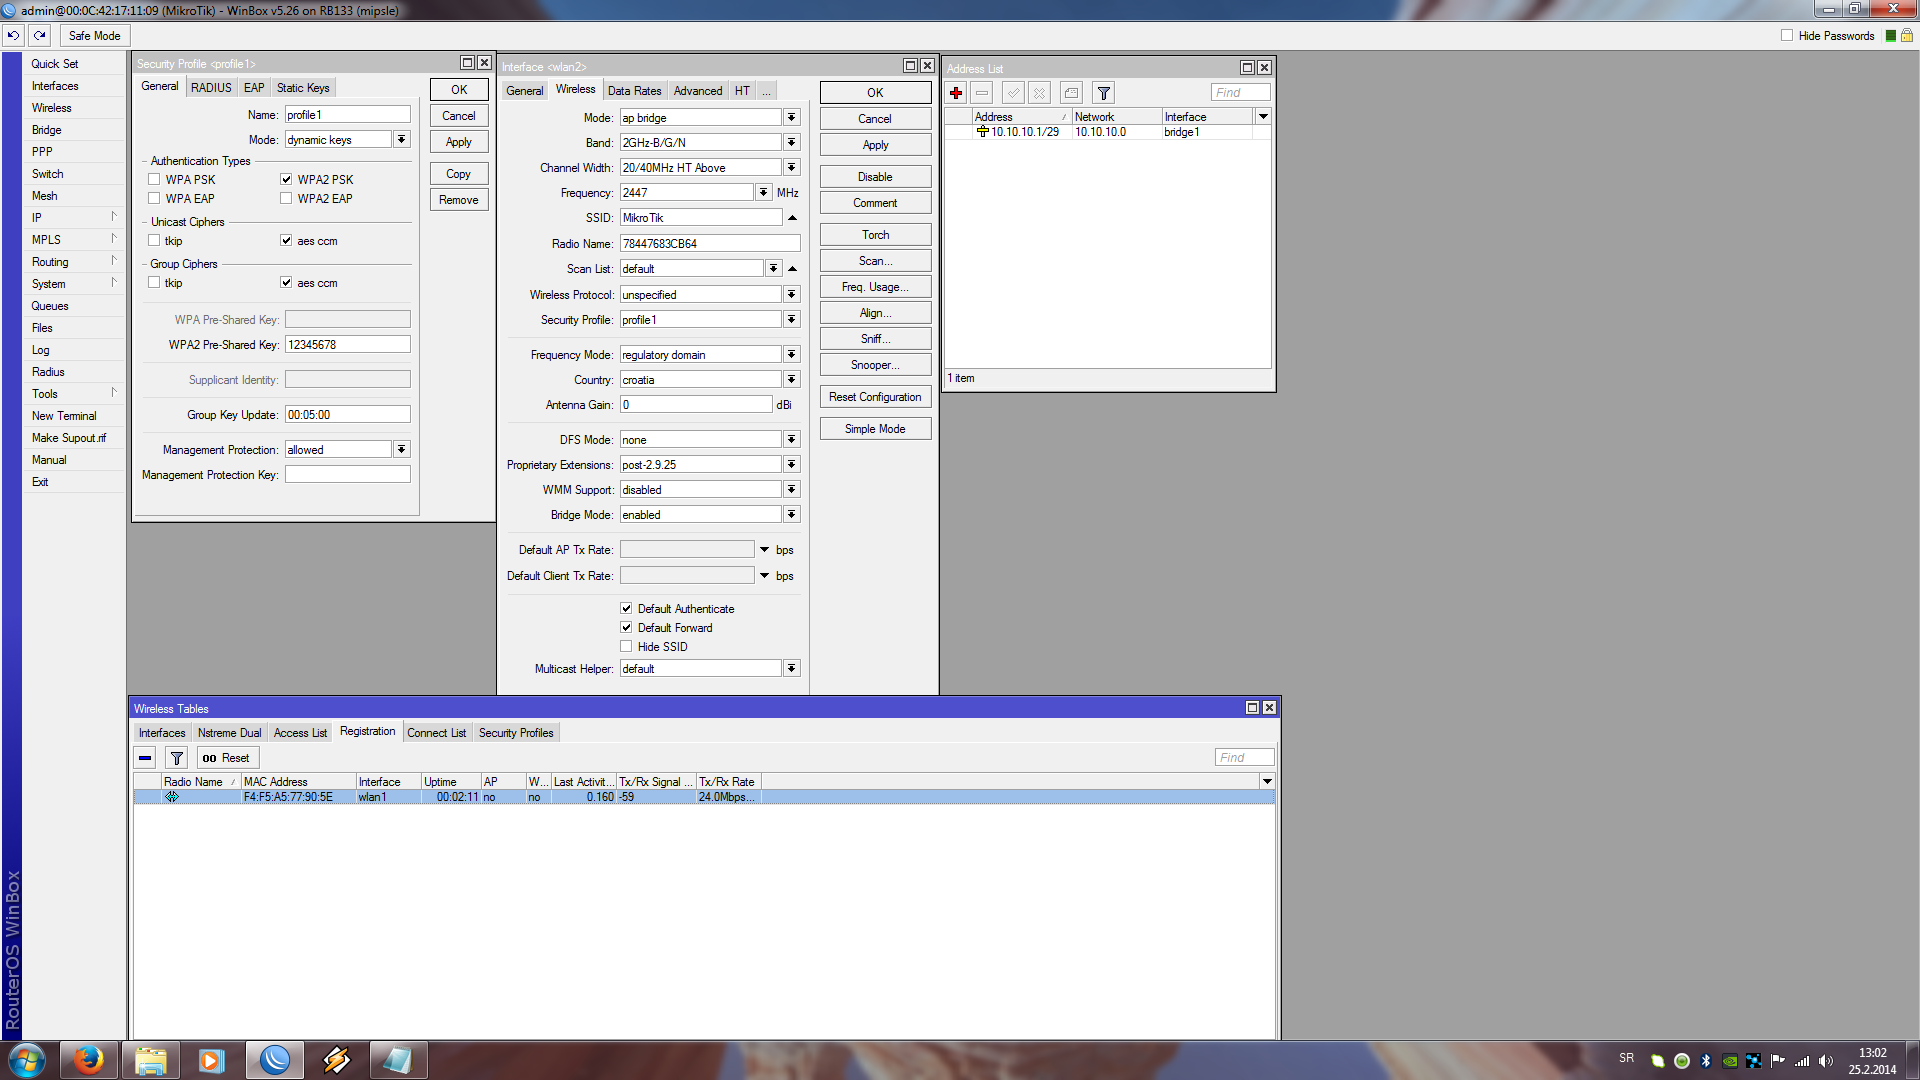Click the Undo arrow icon in WinBox toolbar

point(13,35)
